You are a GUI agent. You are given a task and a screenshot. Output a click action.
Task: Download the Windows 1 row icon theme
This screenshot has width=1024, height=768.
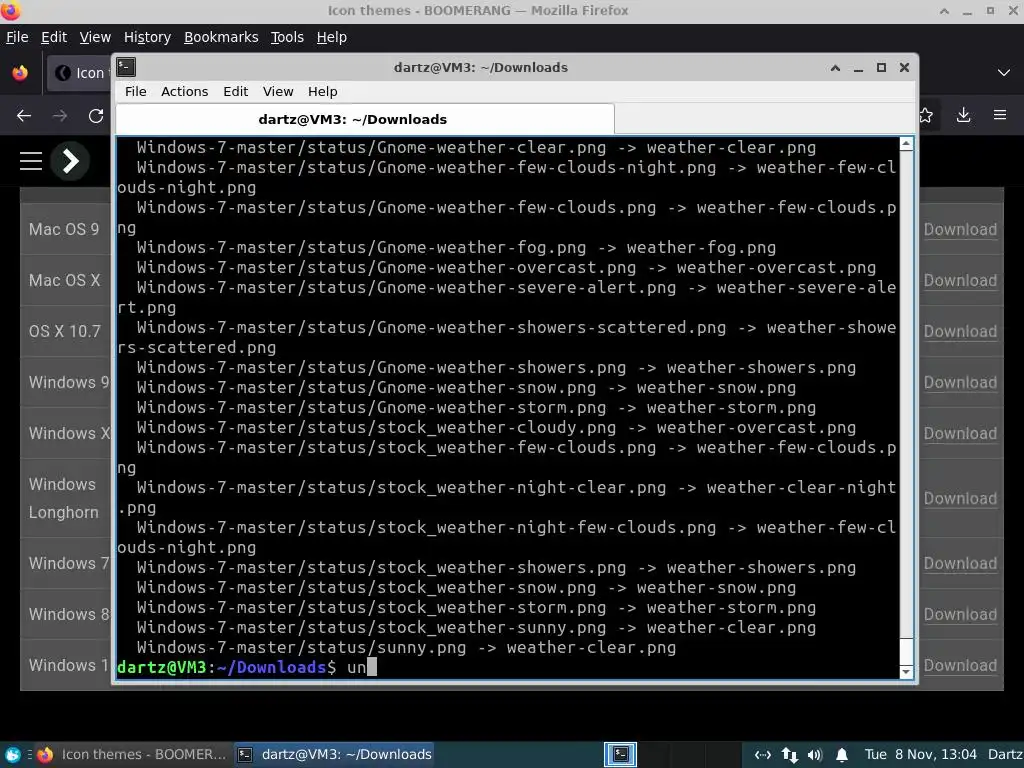pos(960,665)
